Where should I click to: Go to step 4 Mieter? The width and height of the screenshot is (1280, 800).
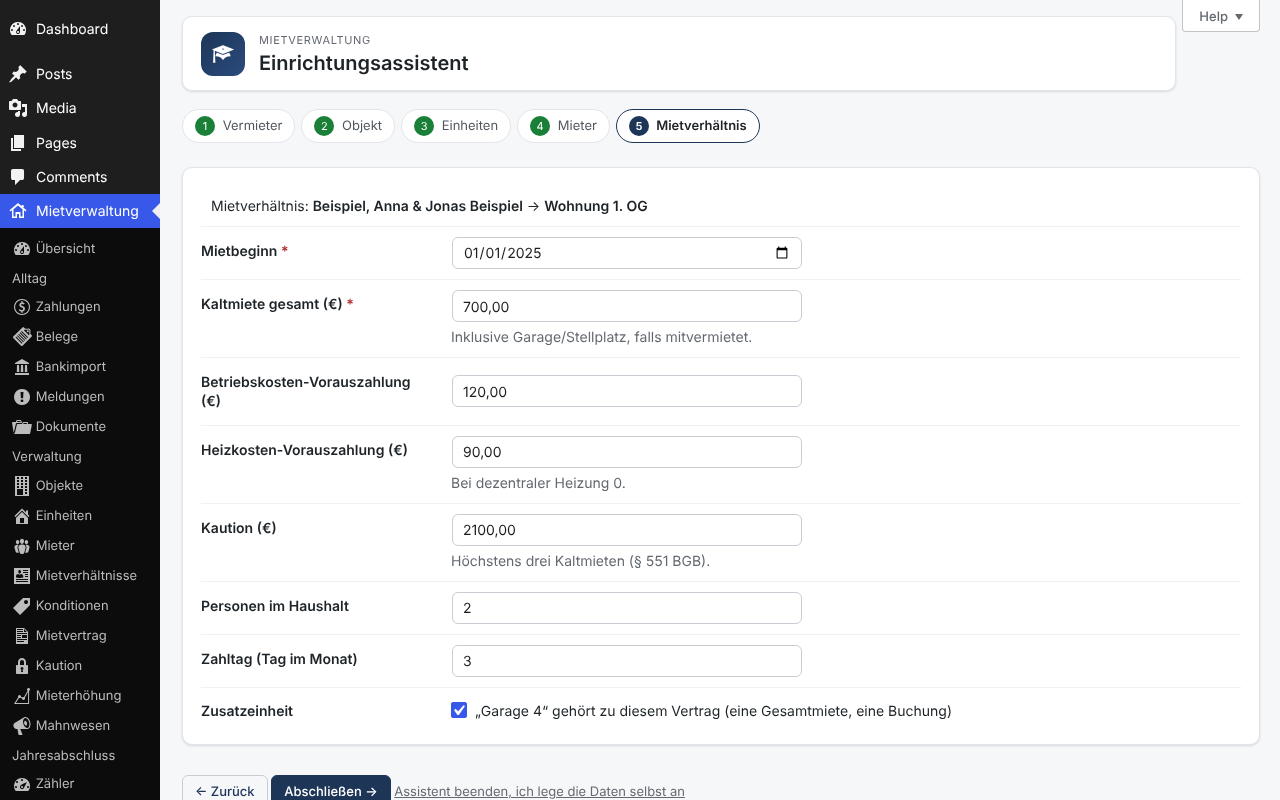(x=563, y=126)
